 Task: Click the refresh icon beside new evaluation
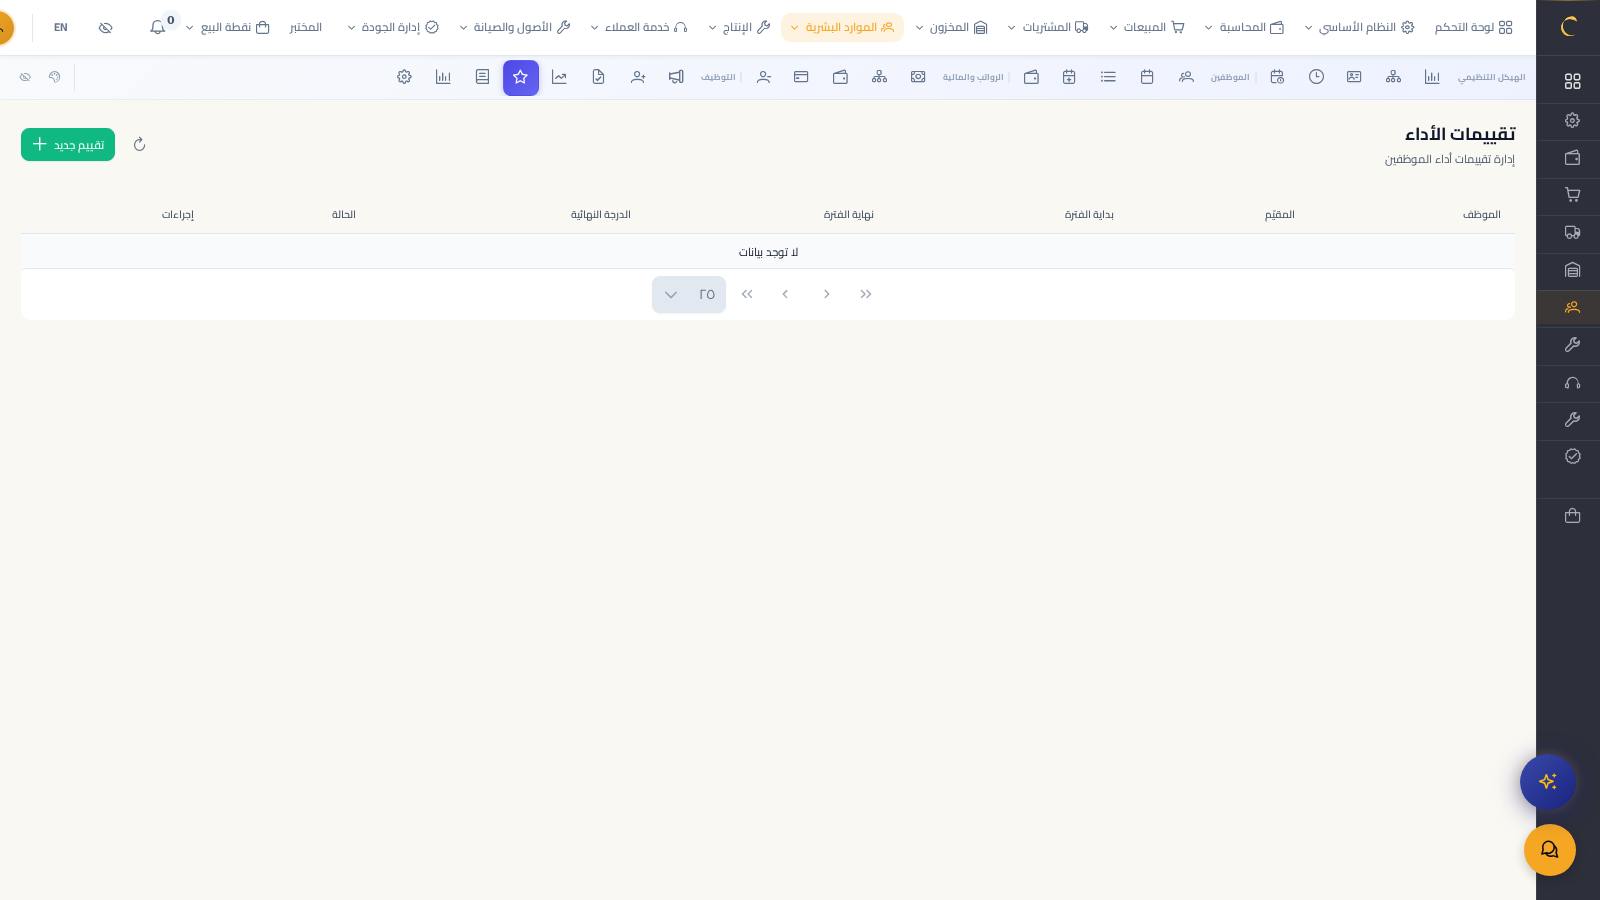point(140,145)
